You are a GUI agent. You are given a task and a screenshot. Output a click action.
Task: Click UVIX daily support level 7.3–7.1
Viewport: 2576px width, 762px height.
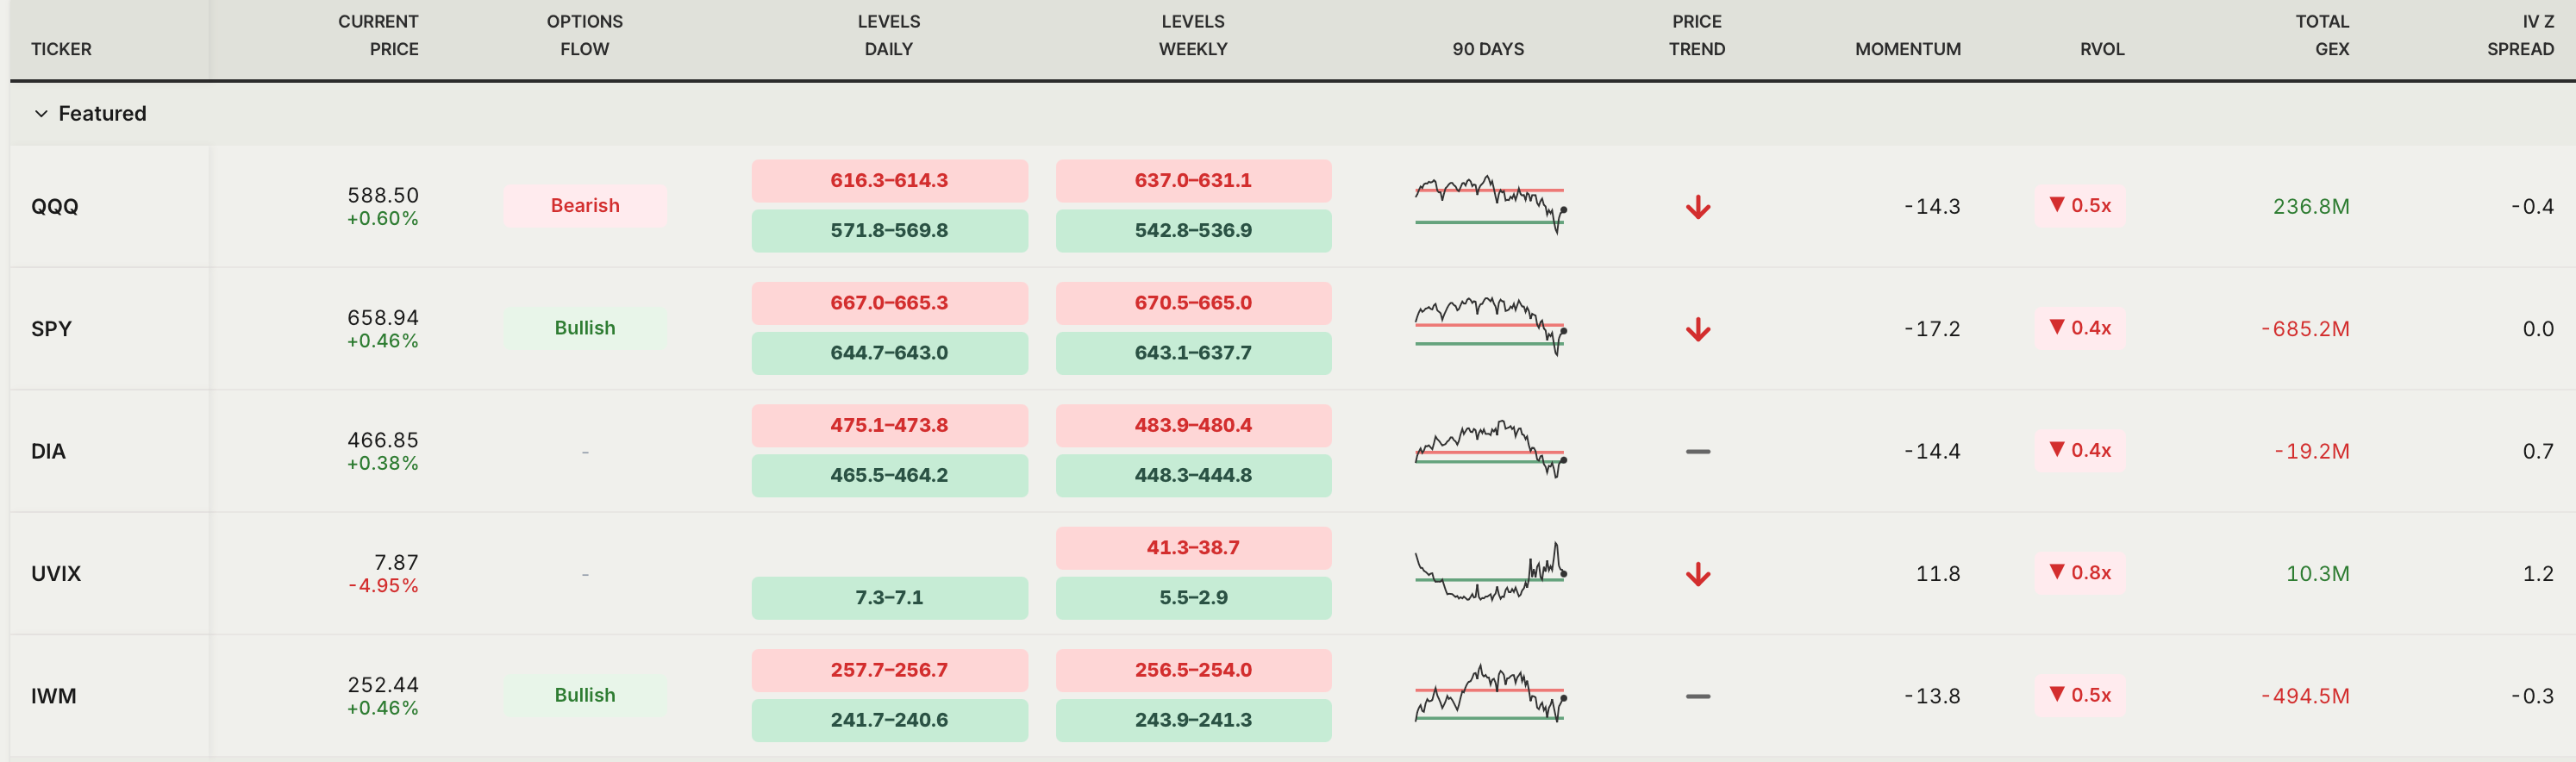point(889,598)
